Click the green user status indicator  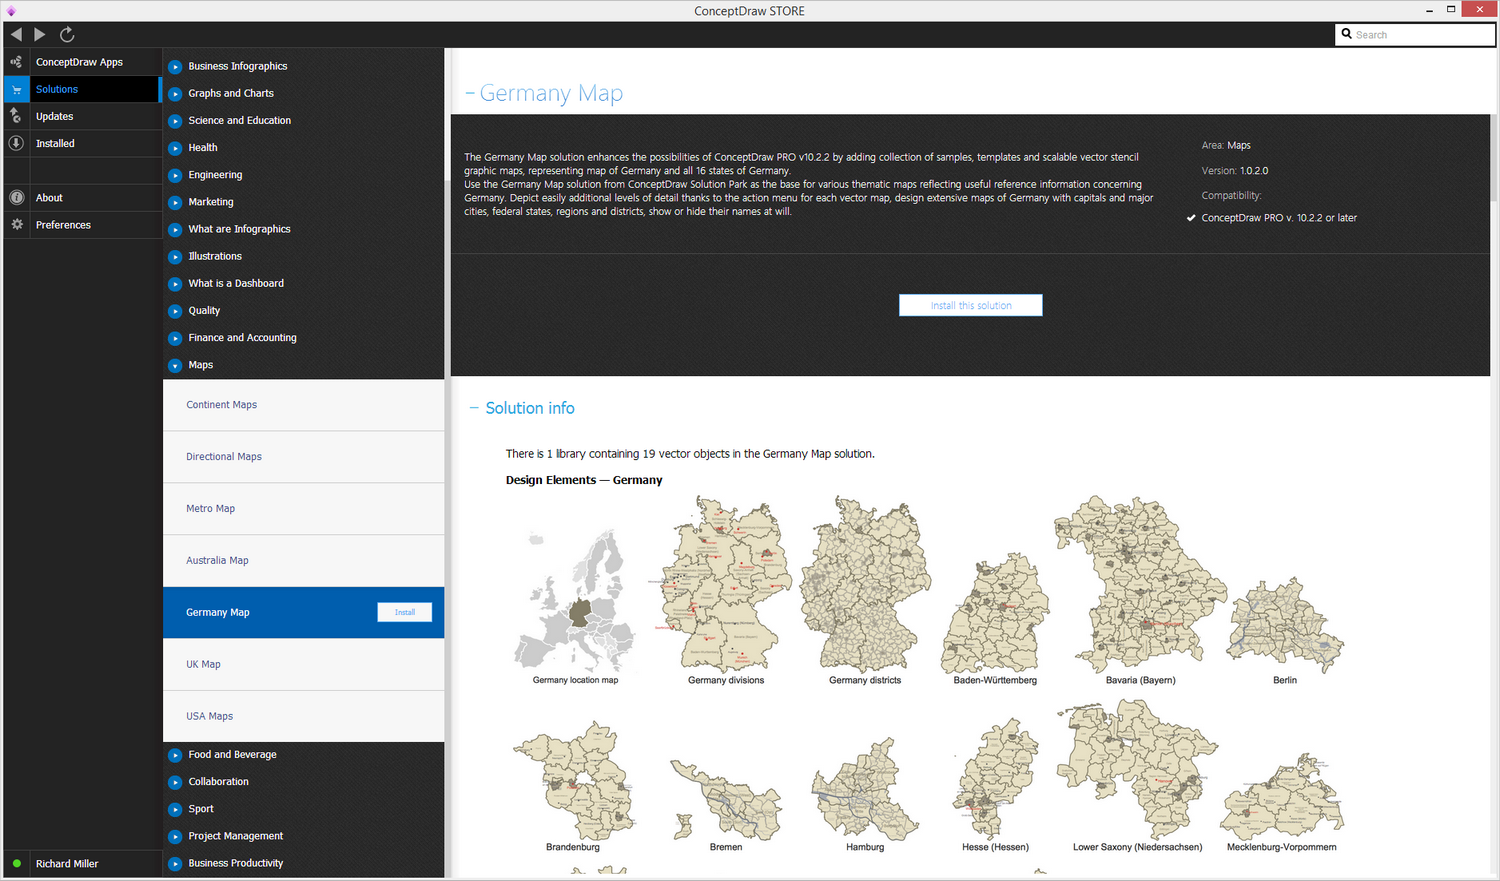click(17, 864)
